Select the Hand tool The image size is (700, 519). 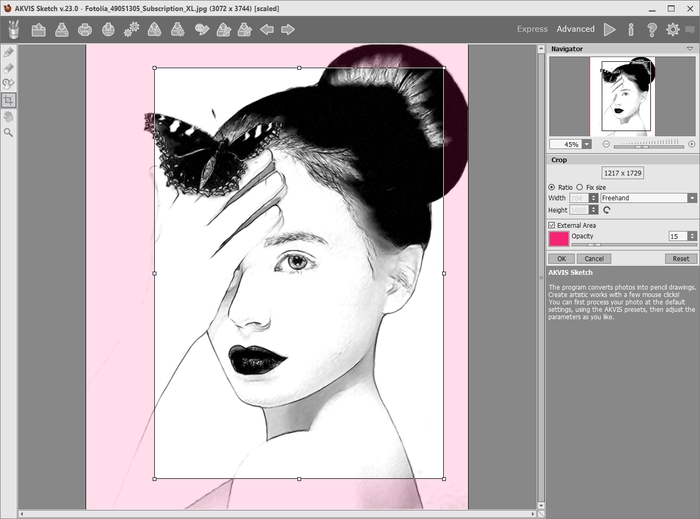8,116
